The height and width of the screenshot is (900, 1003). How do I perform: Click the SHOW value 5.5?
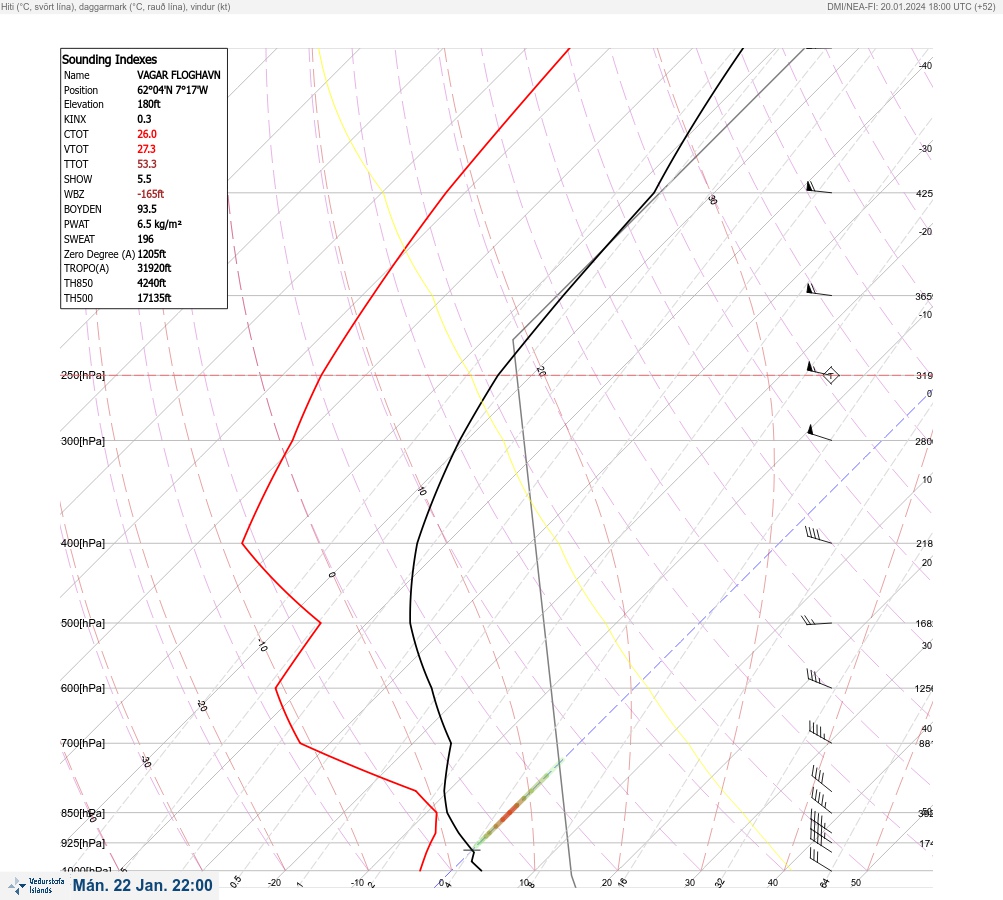(x=144, y=179)
